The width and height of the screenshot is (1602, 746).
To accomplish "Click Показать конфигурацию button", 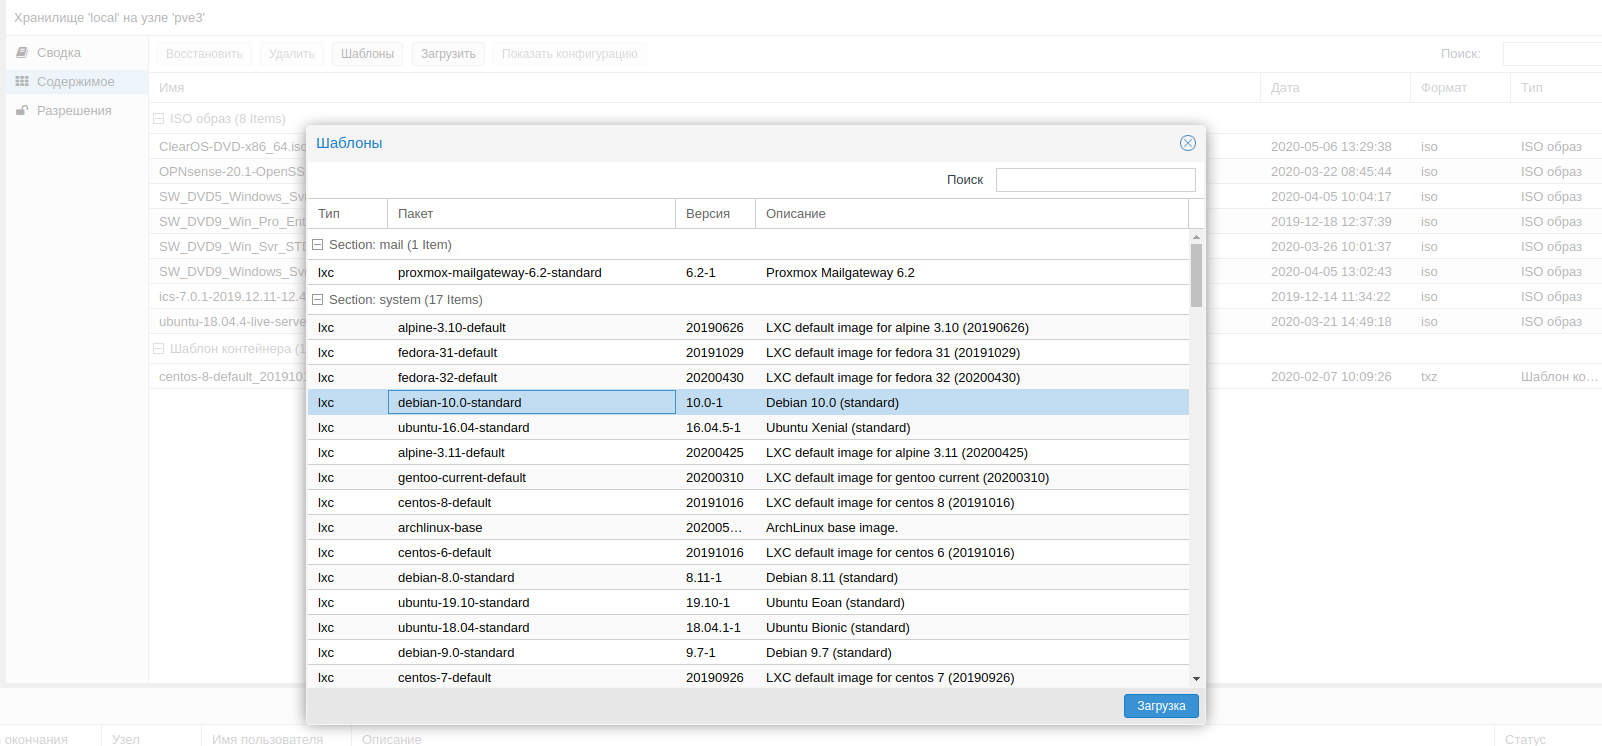I will 570,54.
